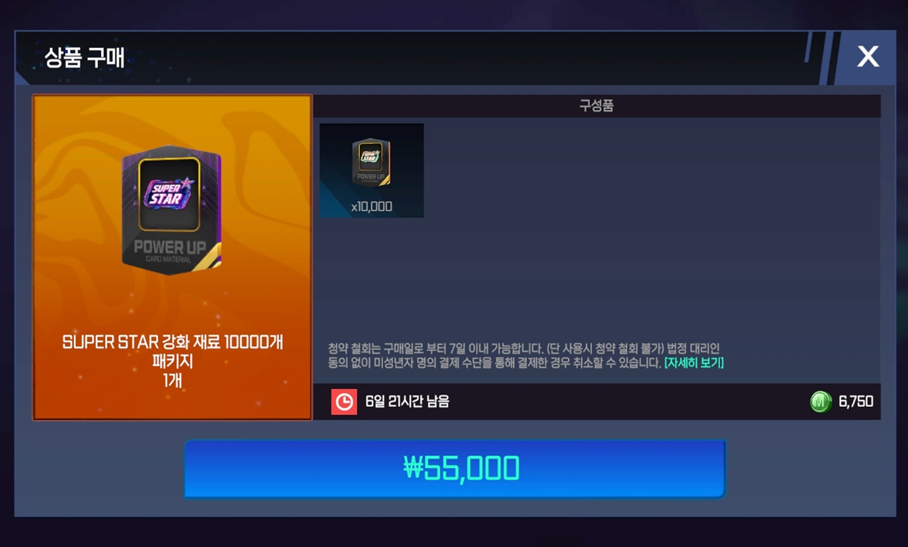Tap the large SUPER STAR logo on the card
Image resolution: width=908 pixels, height=547 pixels.
point(169,194)
